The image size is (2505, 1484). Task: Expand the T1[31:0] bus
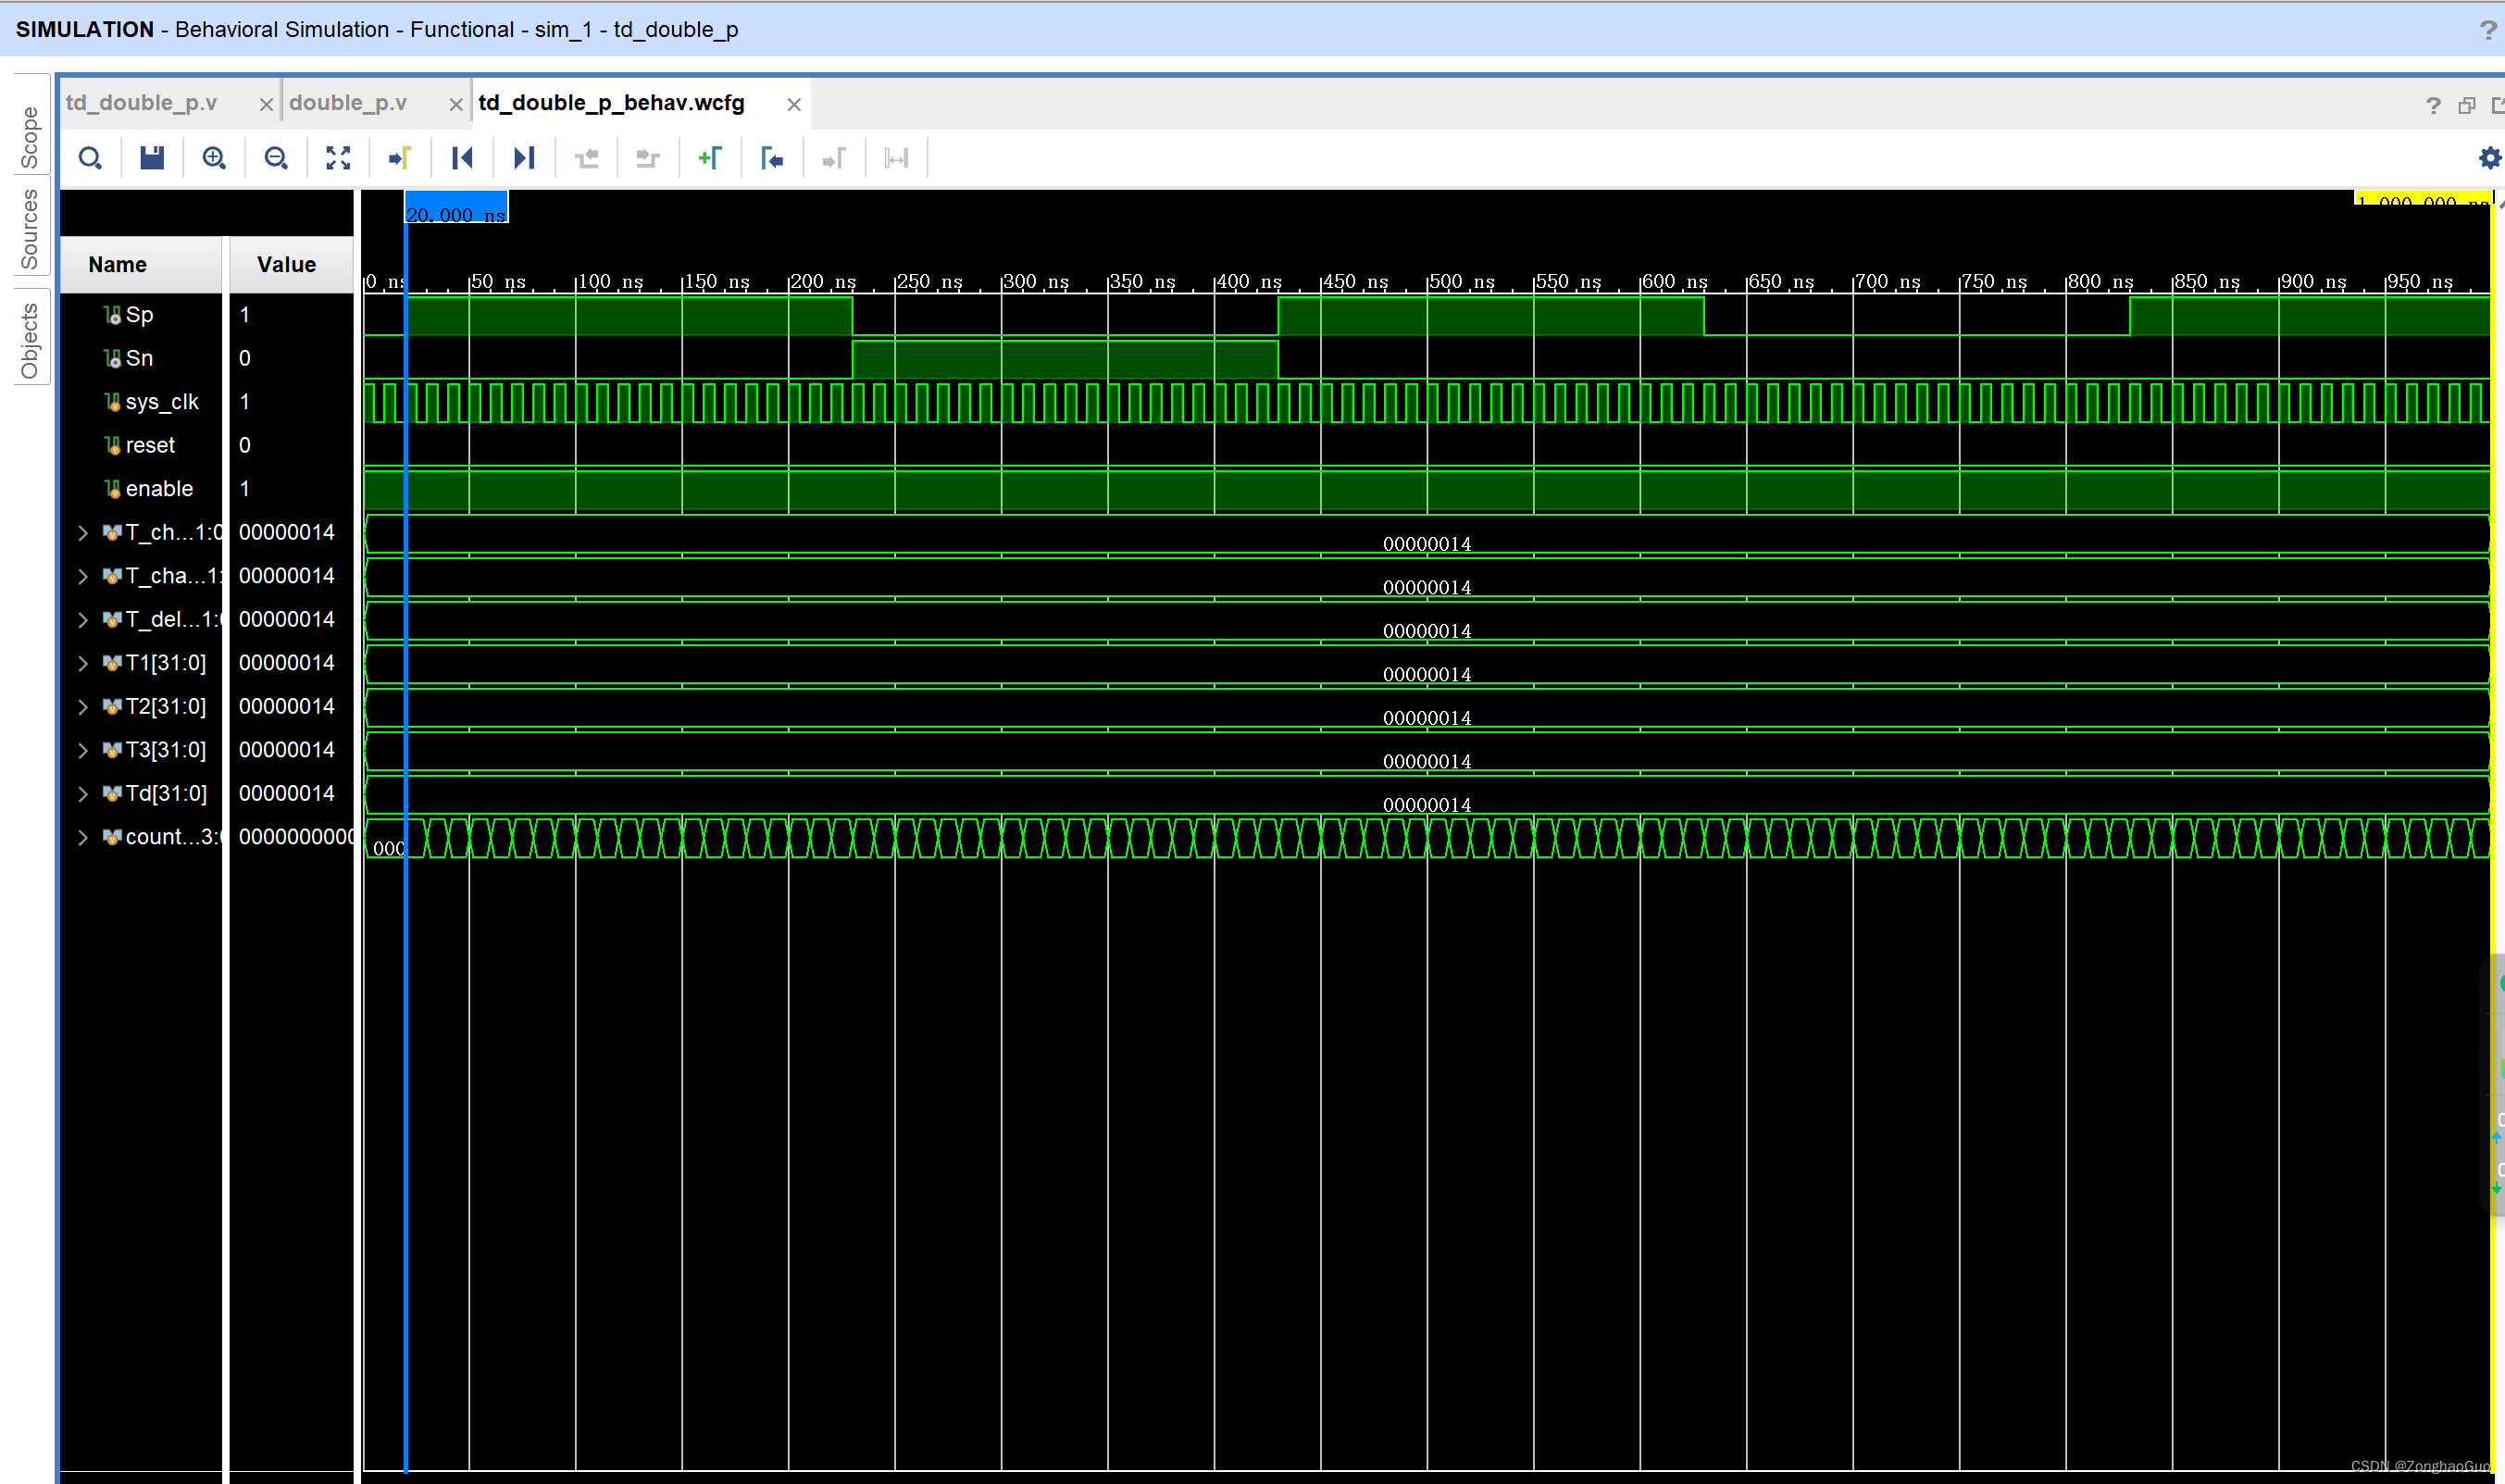tap(83, 663)
